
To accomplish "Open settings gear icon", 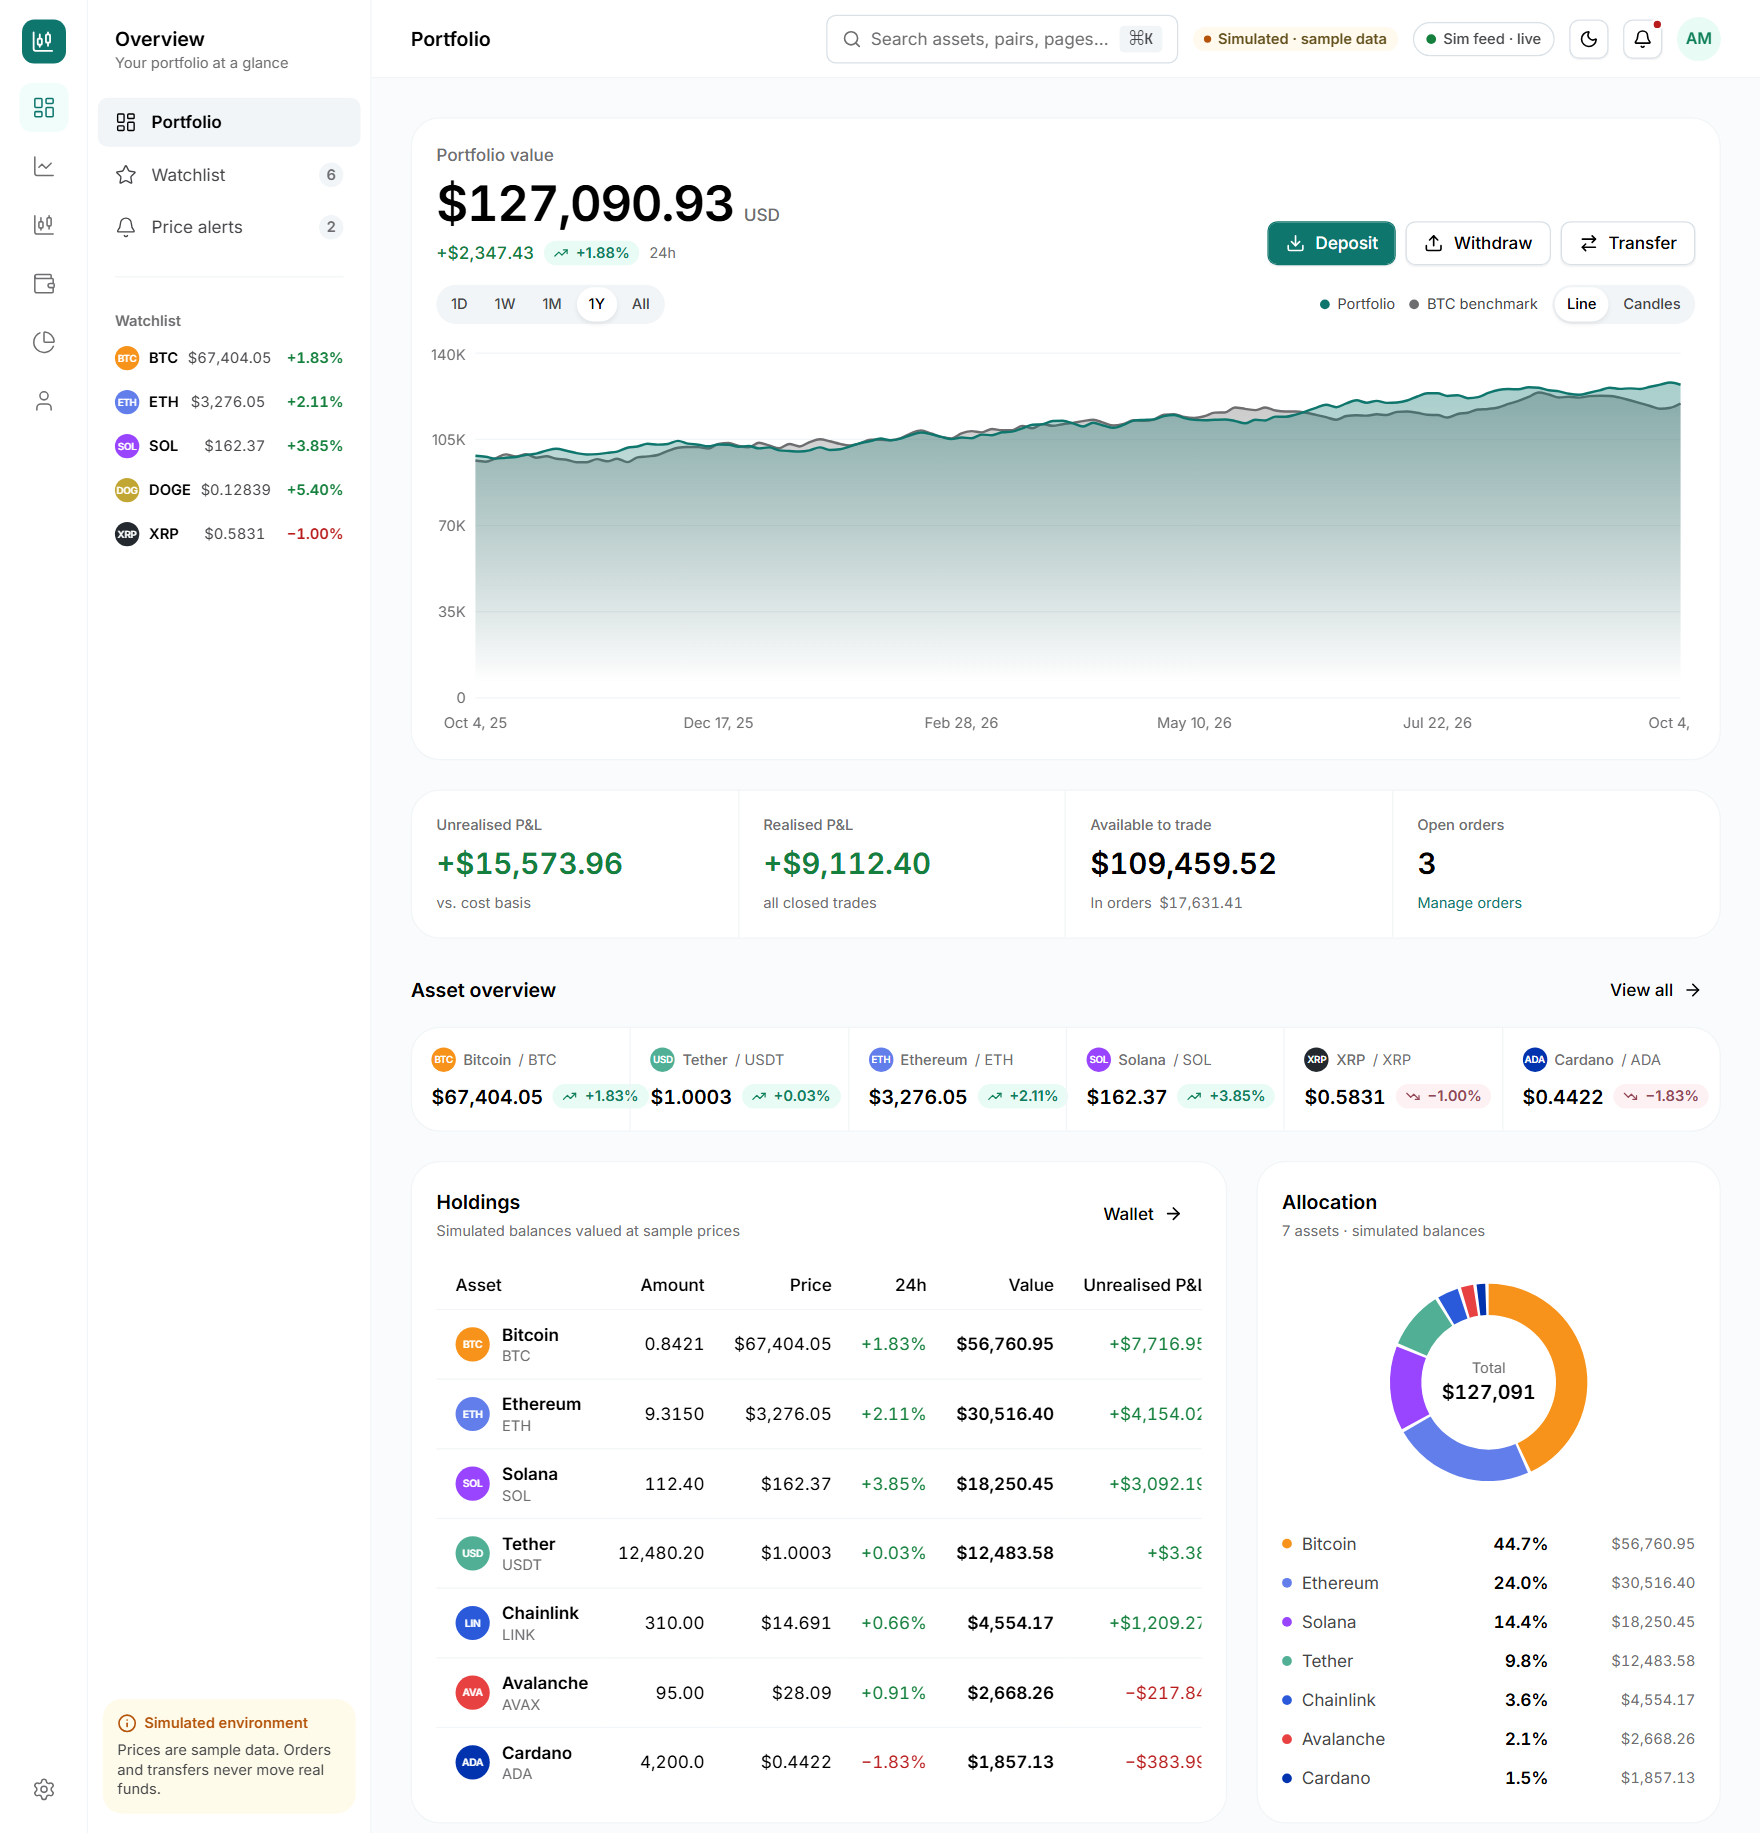I will (44, 1789).
